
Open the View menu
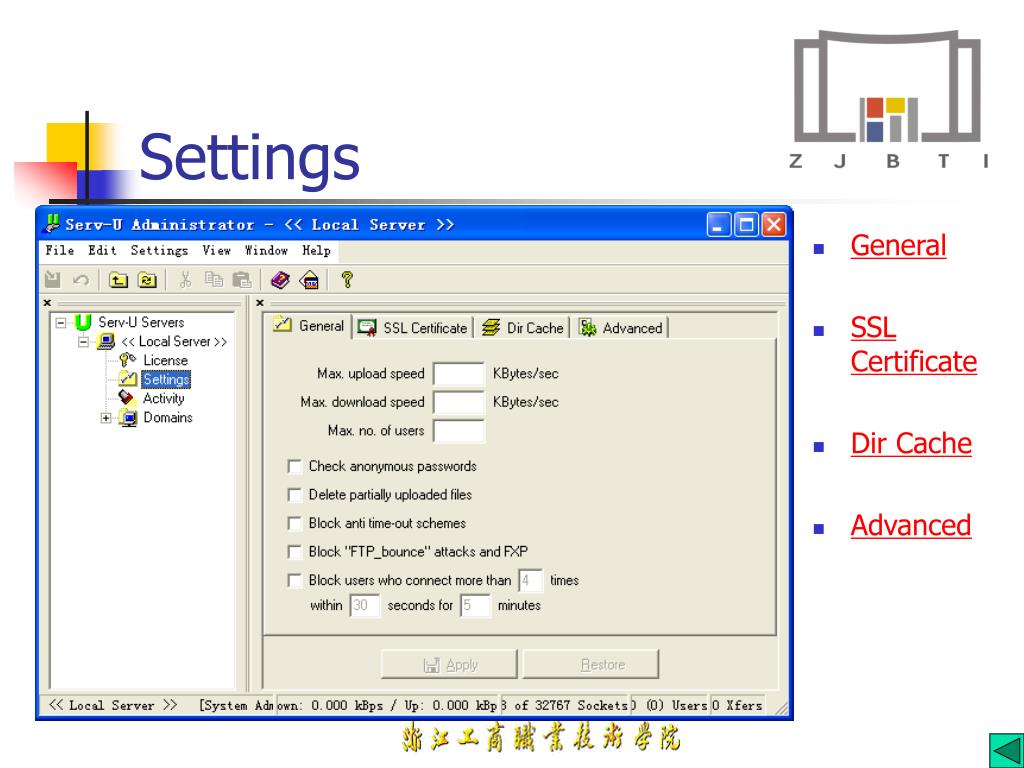click(216, 251)
